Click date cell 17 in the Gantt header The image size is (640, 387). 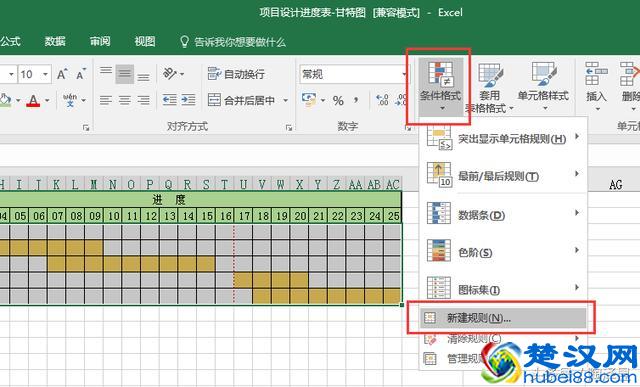click(244, 216)
